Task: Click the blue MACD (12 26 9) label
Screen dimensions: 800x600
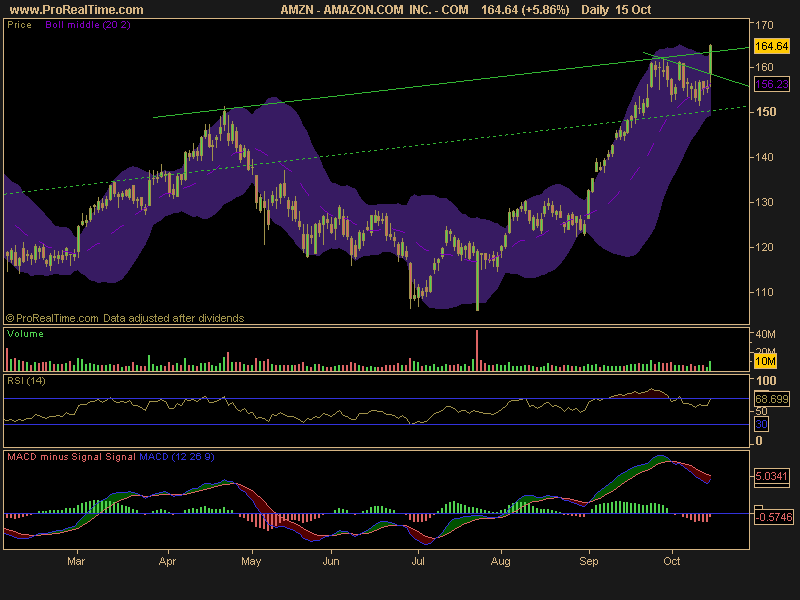Action: click(x=177, y=457)
